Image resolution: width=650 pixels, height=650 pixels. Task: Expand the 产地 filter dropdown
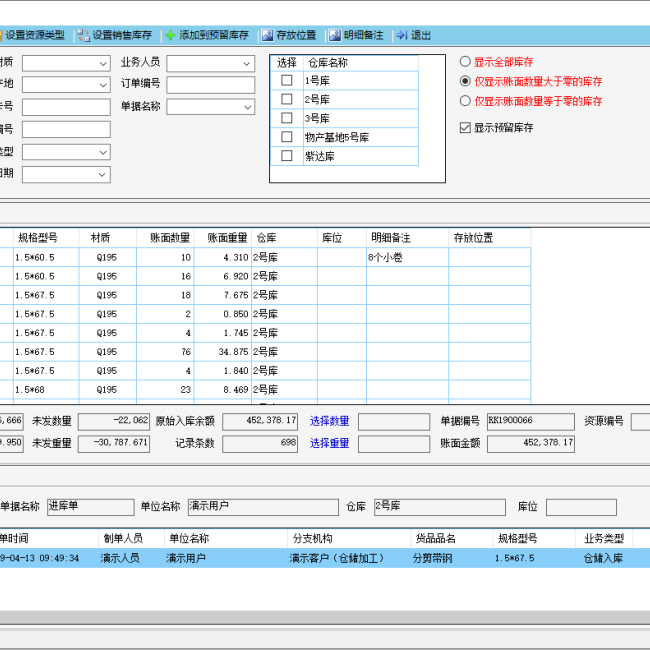pos(103,85)
